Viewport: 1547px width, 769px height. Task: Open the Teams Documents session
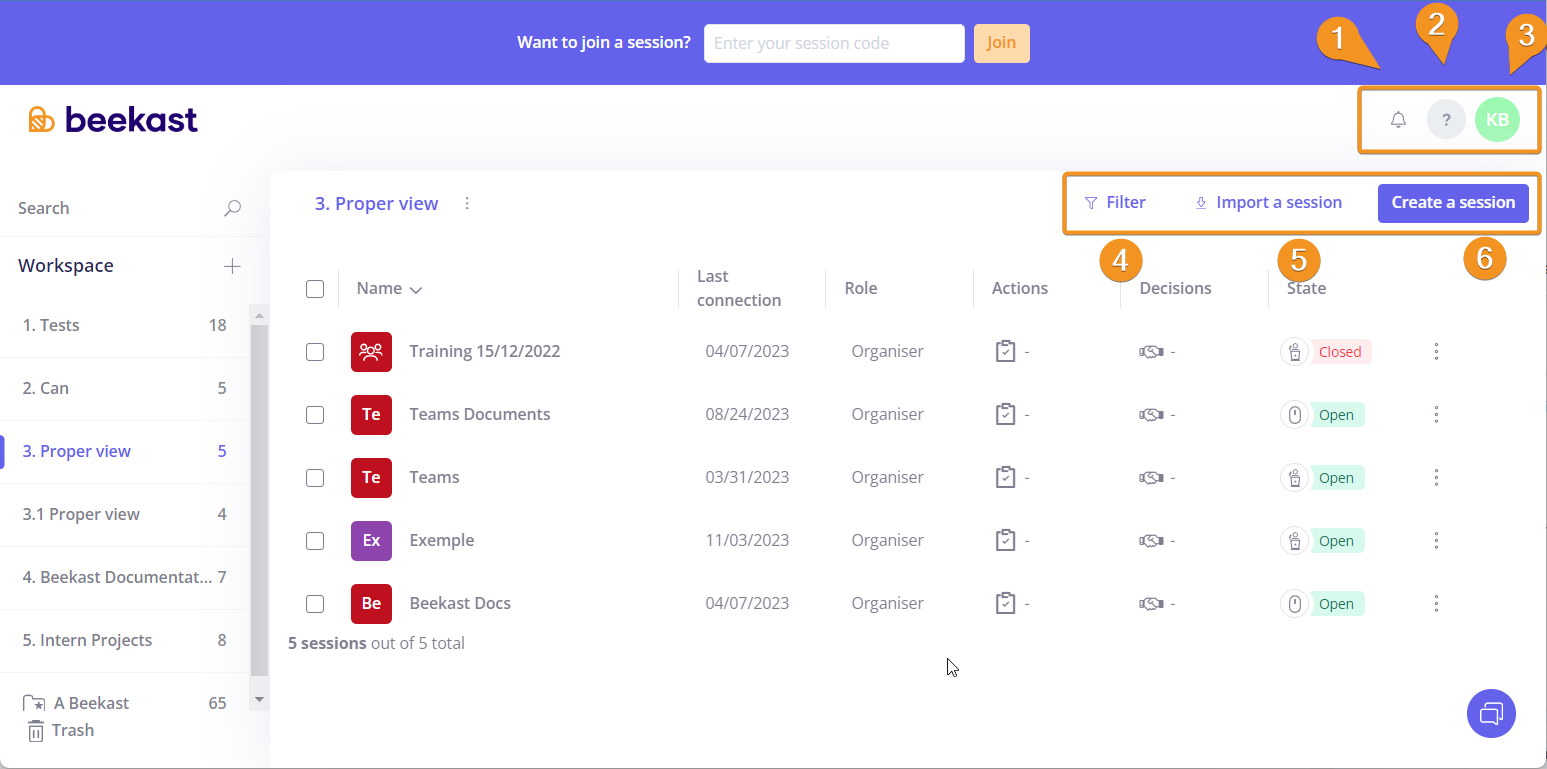click(480, 414)
